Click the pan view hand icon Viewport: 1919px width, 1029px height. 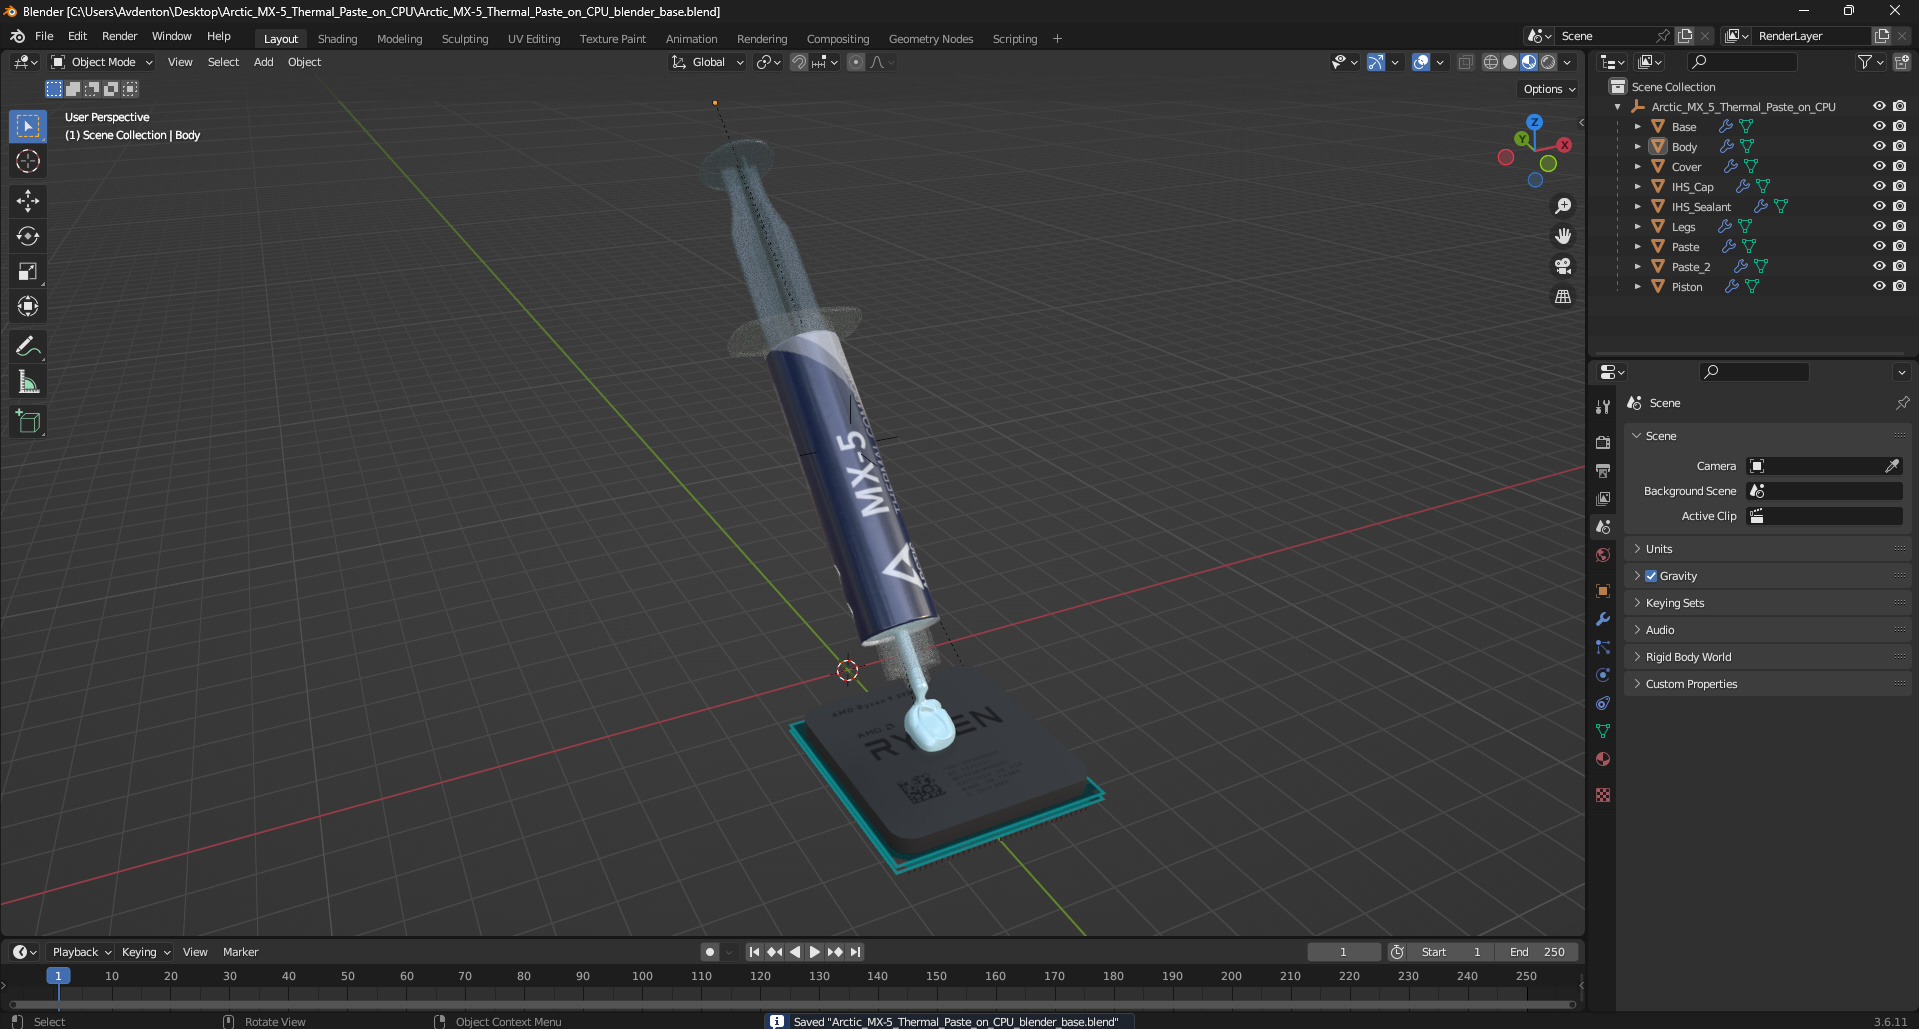1563,236
